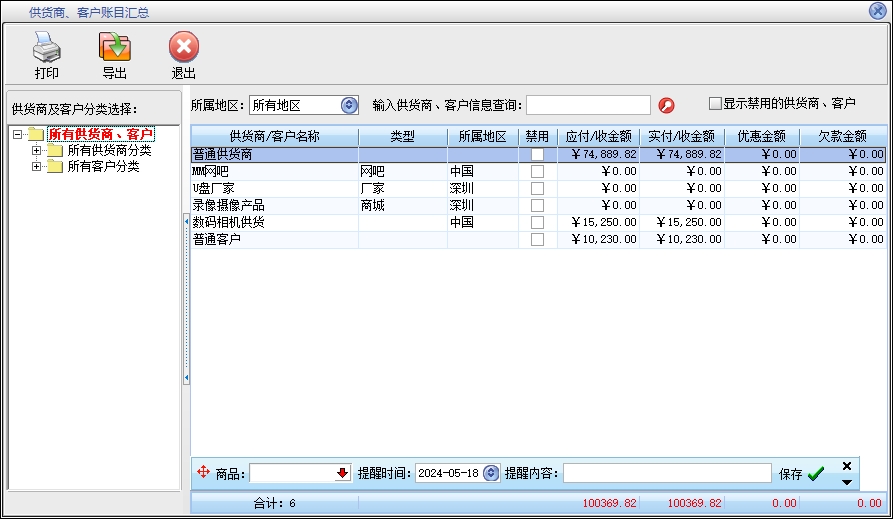Open the 所属地区 region dropdown
893x519 pixels.
click(x=349, y=105)
